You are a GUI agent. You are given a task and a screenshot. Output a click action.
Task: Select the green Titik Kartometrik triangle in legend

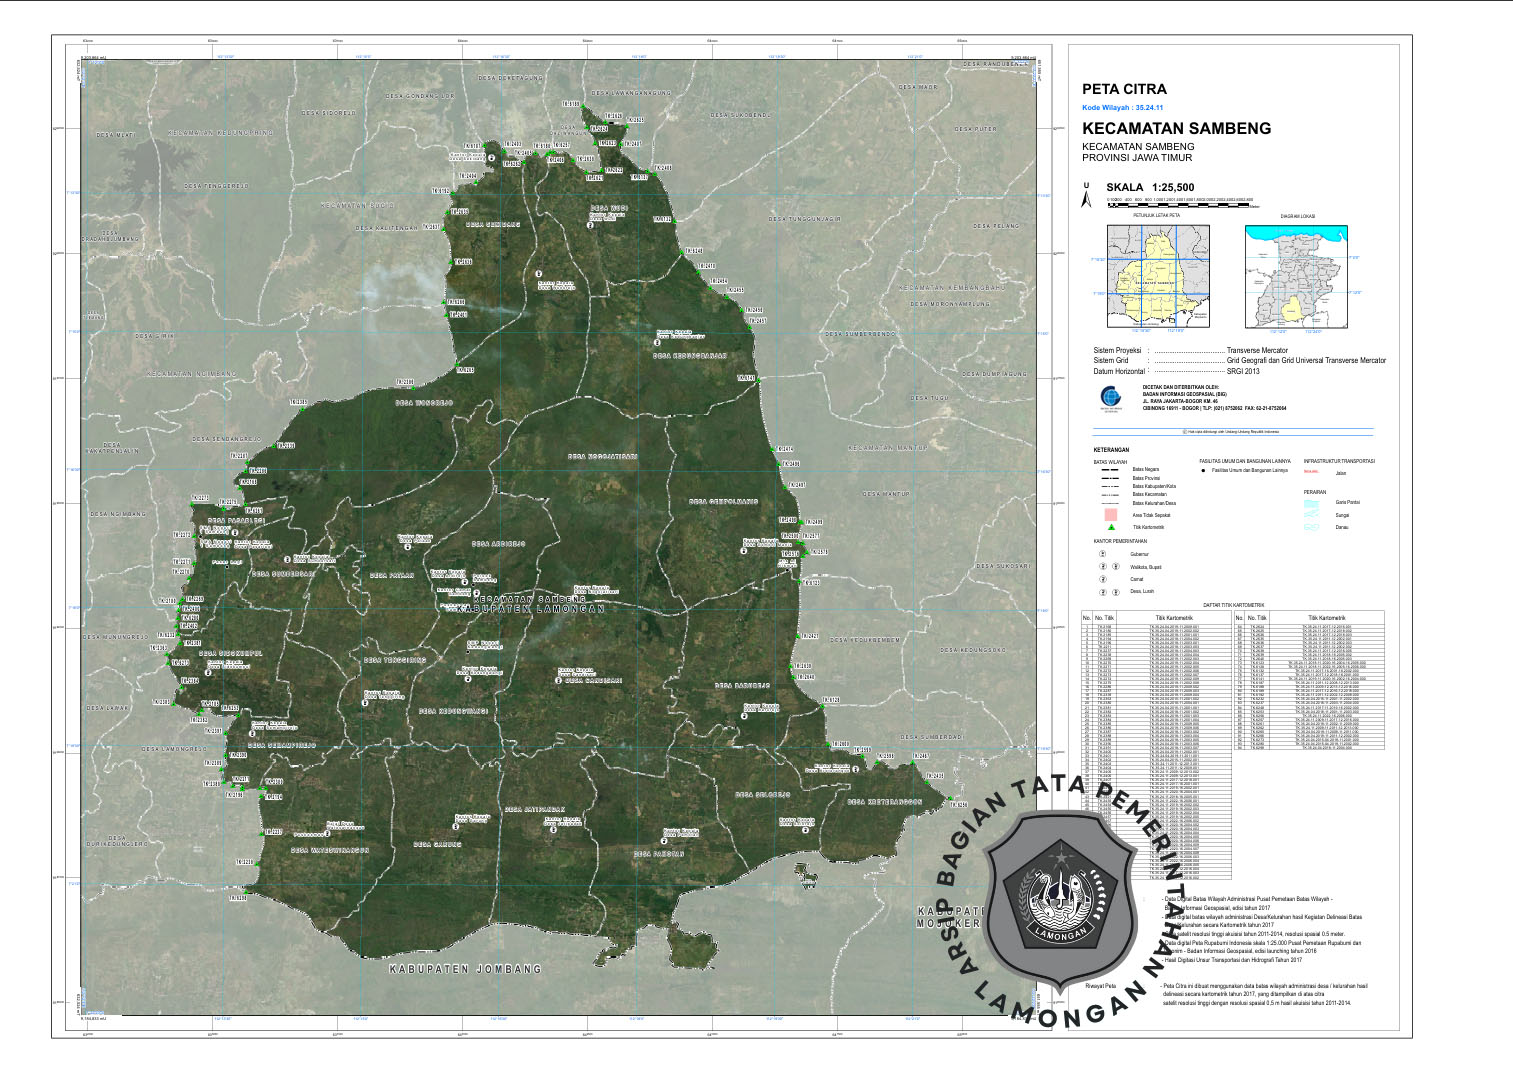(1110, 527)
